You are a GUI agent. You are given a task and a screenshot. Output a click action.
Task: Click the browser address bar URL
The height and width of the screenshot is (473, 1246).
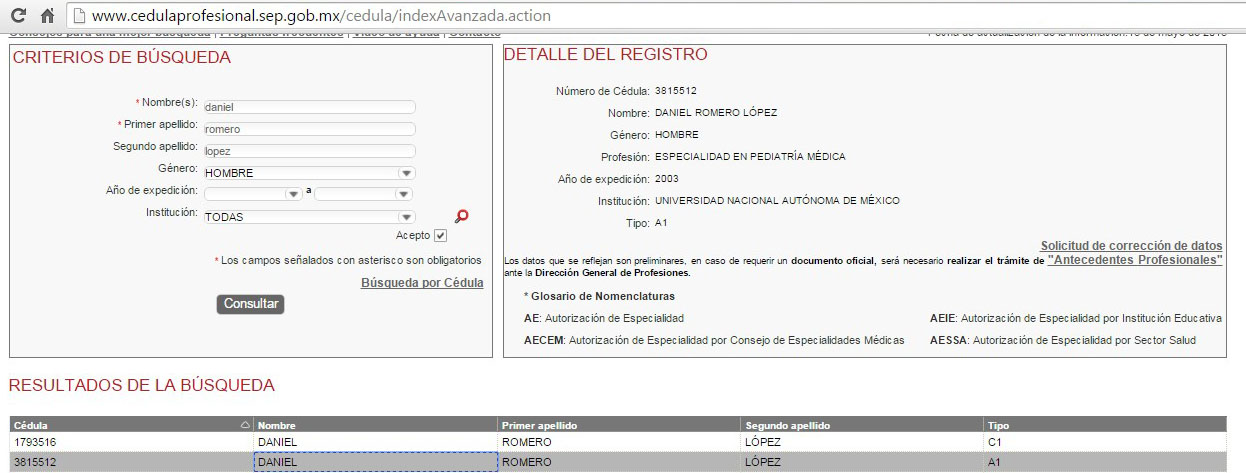coord(320,16)
